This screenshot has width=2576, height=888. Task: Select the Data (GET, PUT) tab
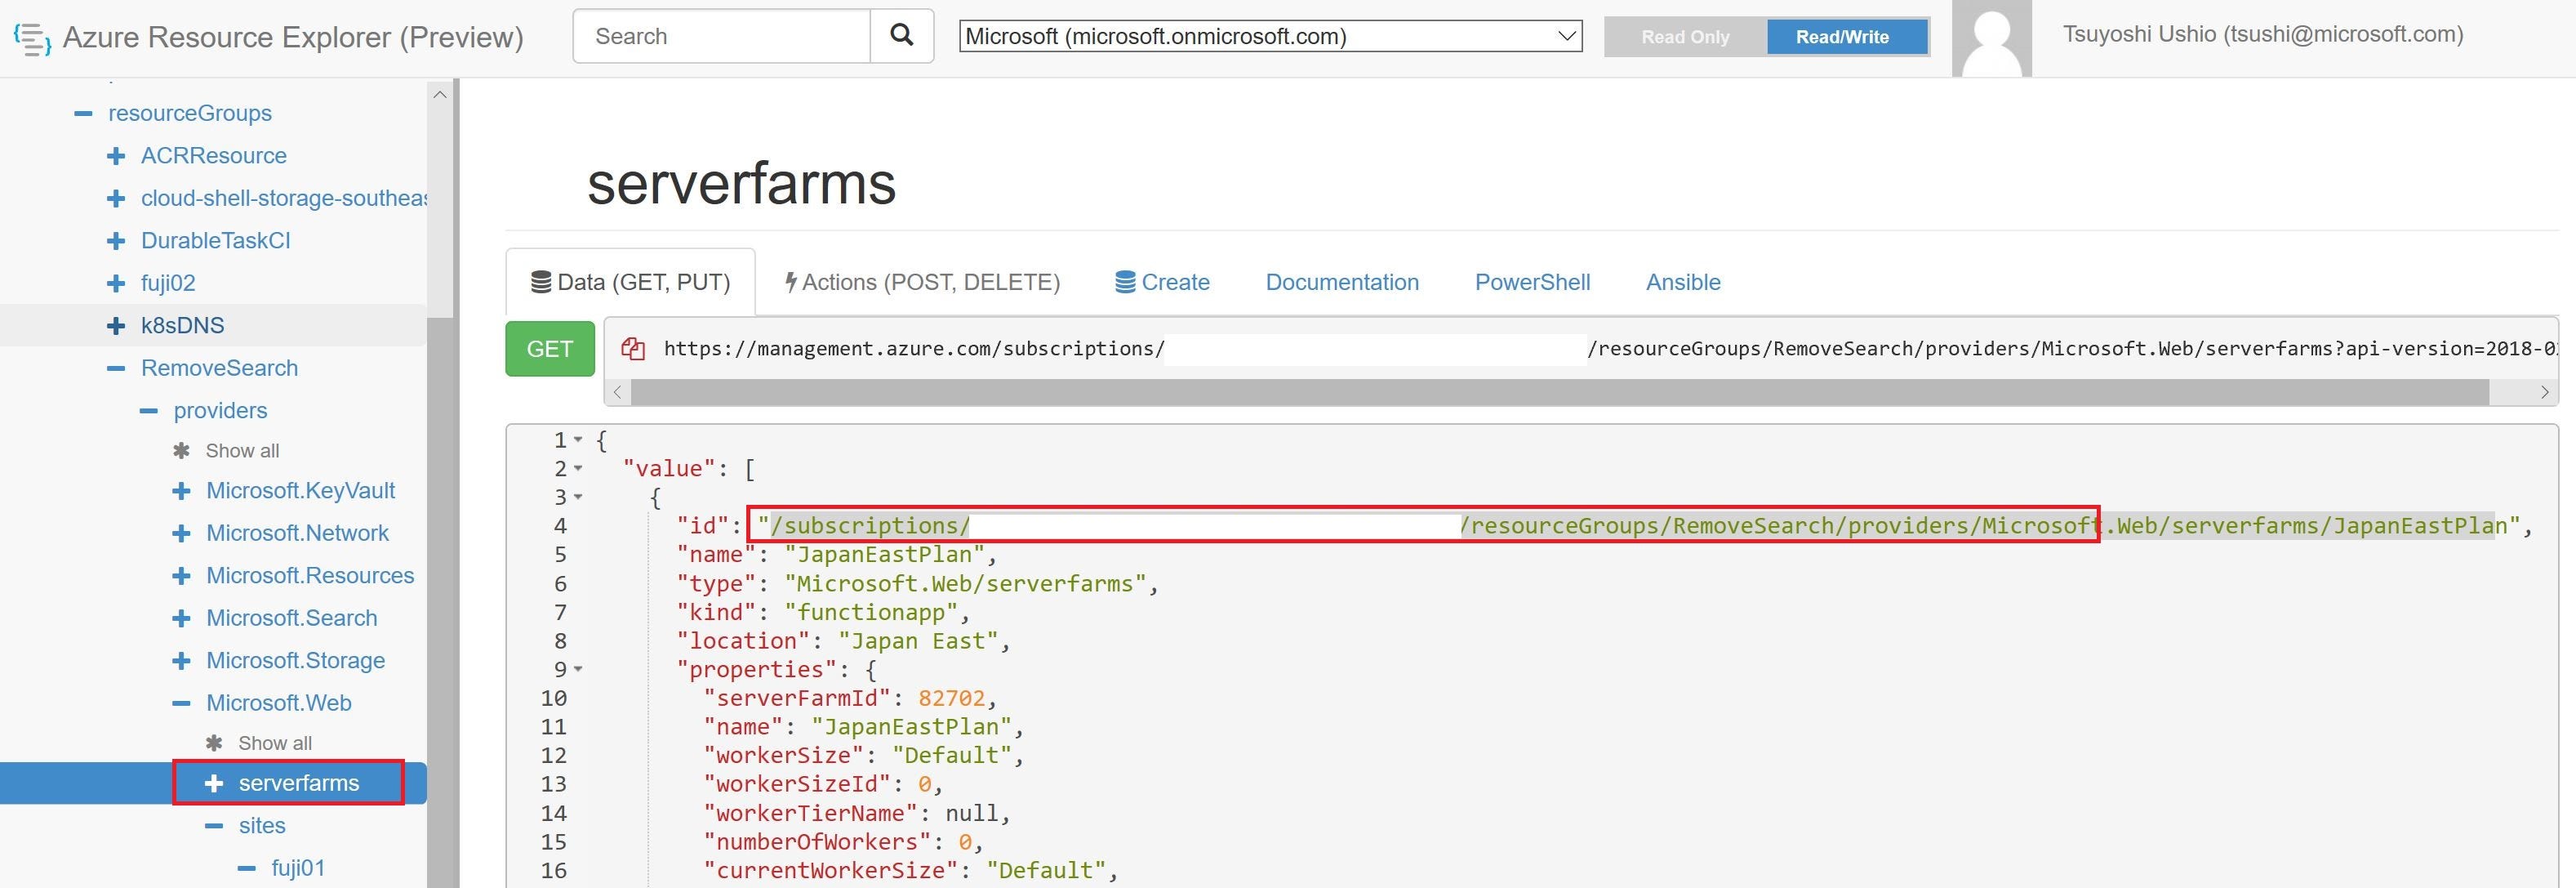pyautogui.click(x=630, y=282)
